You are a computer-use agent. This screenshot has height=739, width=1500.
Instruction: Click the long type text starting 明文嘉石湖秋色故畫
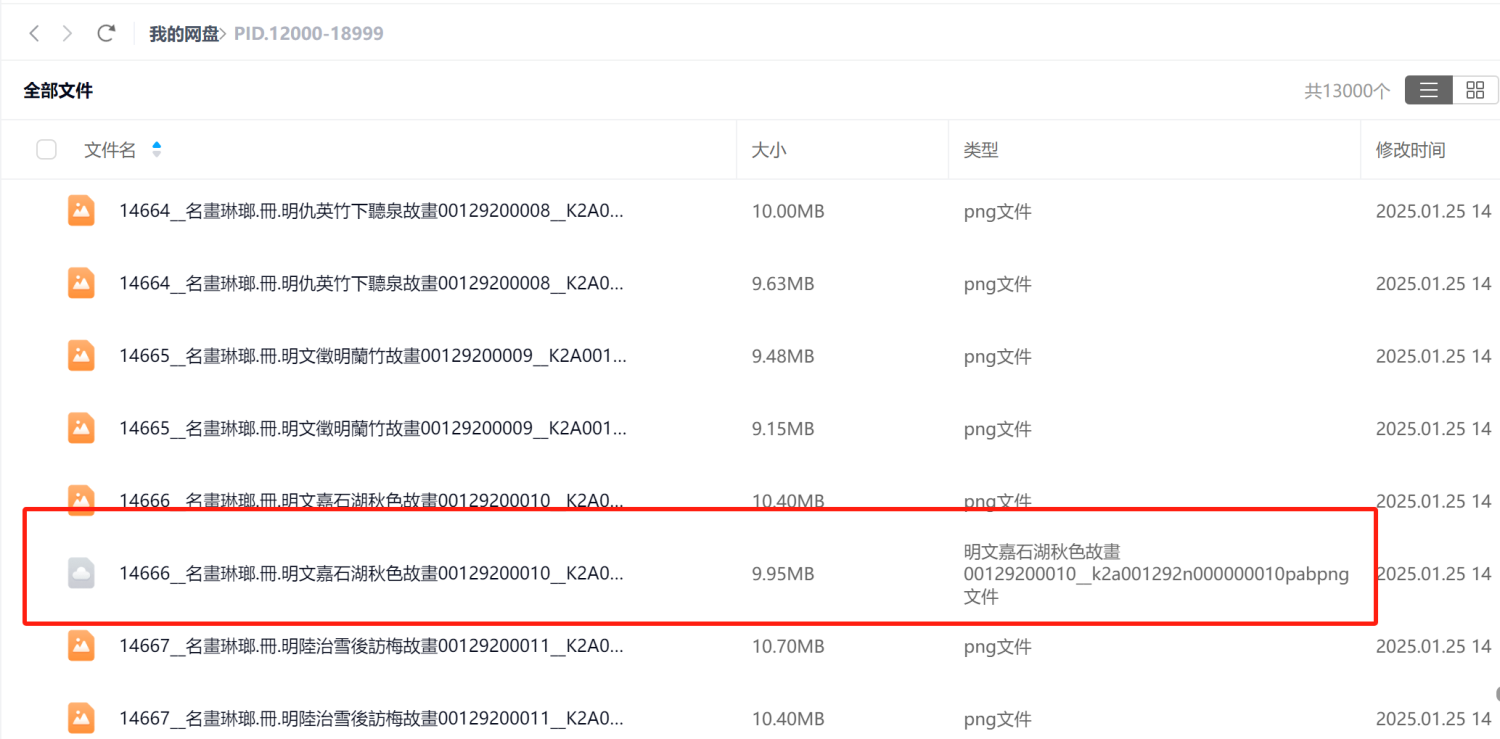1156,574
